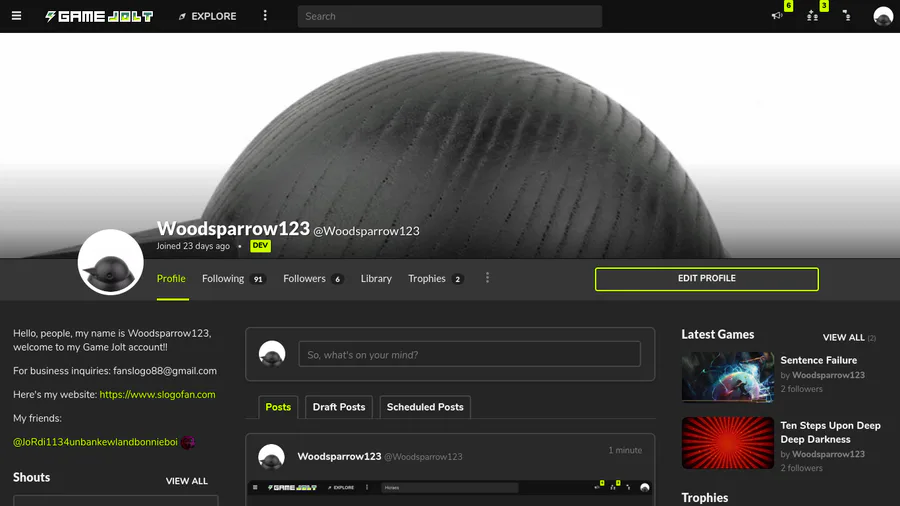Open the Followers tab
This screenshot has width=900, height=506.
pos(313,279)
